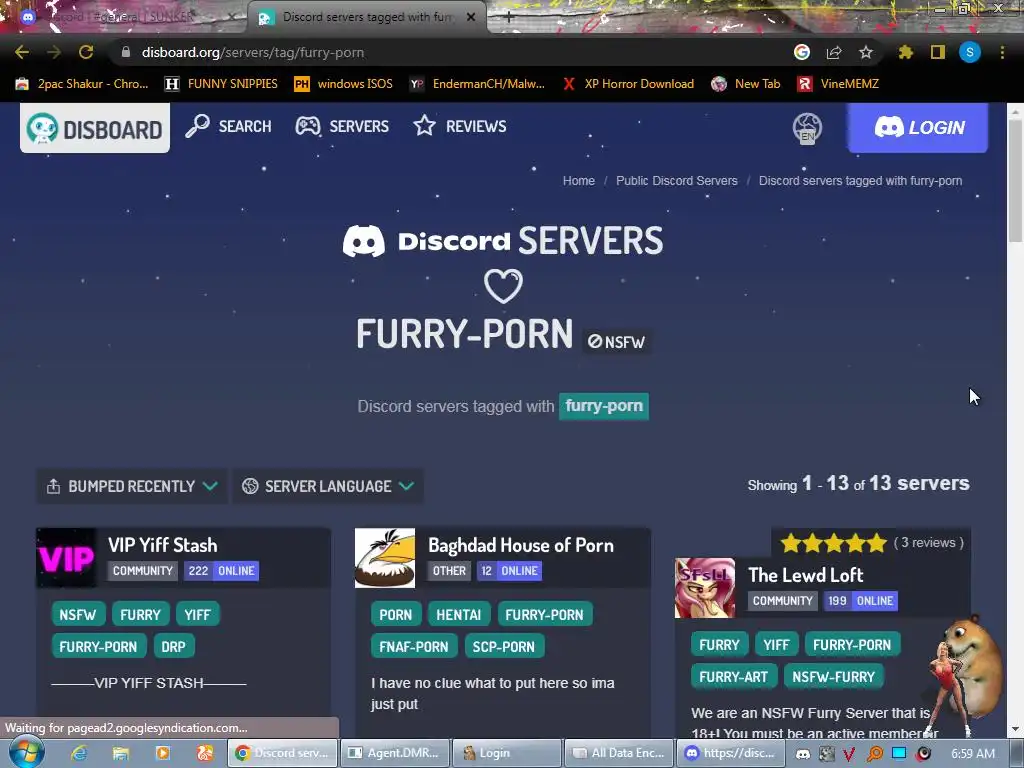Open a new browser tab with plus

509,18
